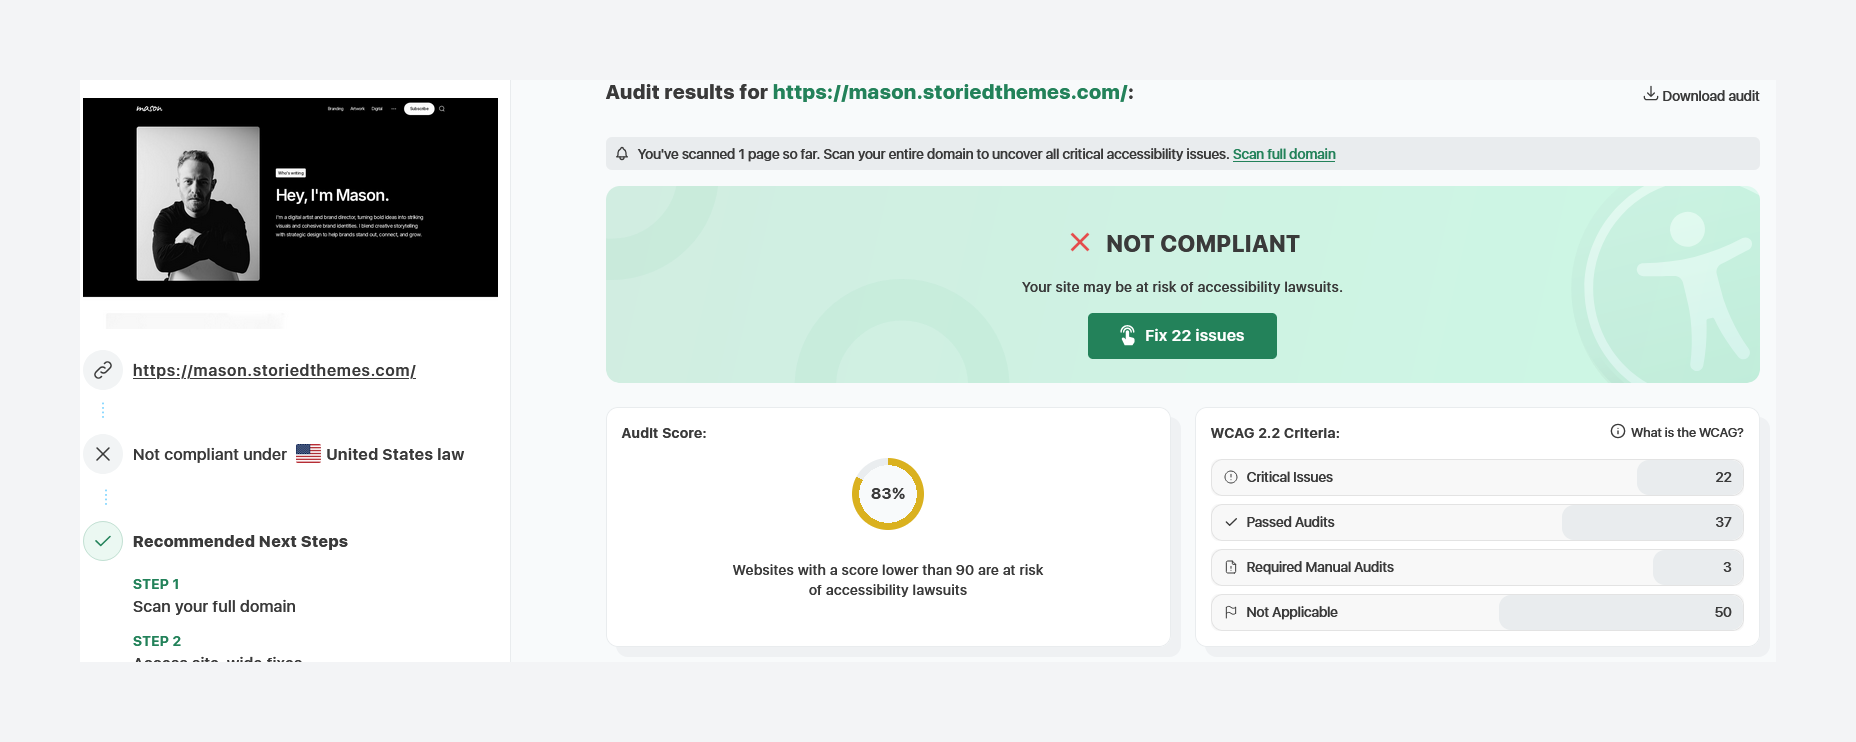Open the Scan full domain link
The image size is (1856, 742).
coord(1283,154)
